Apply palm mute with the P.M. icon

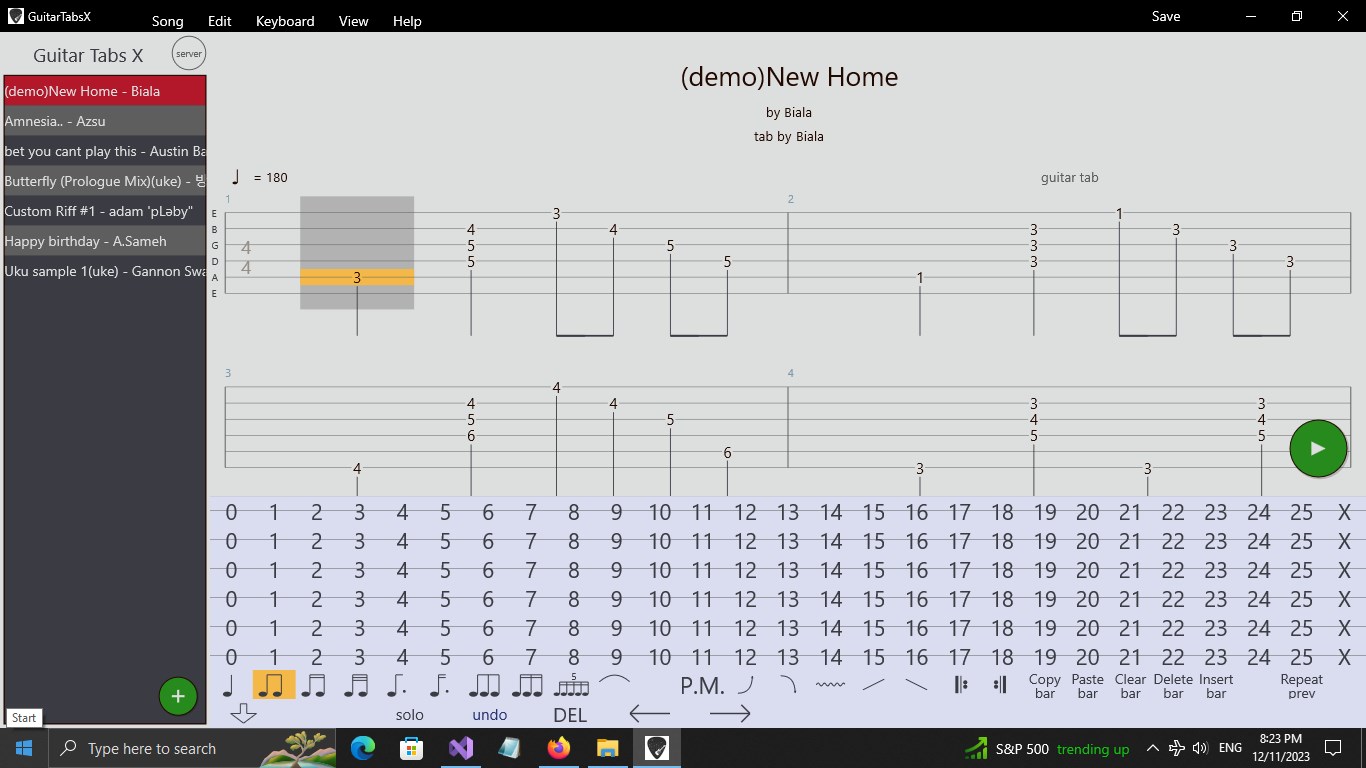(x=703, y=685)
